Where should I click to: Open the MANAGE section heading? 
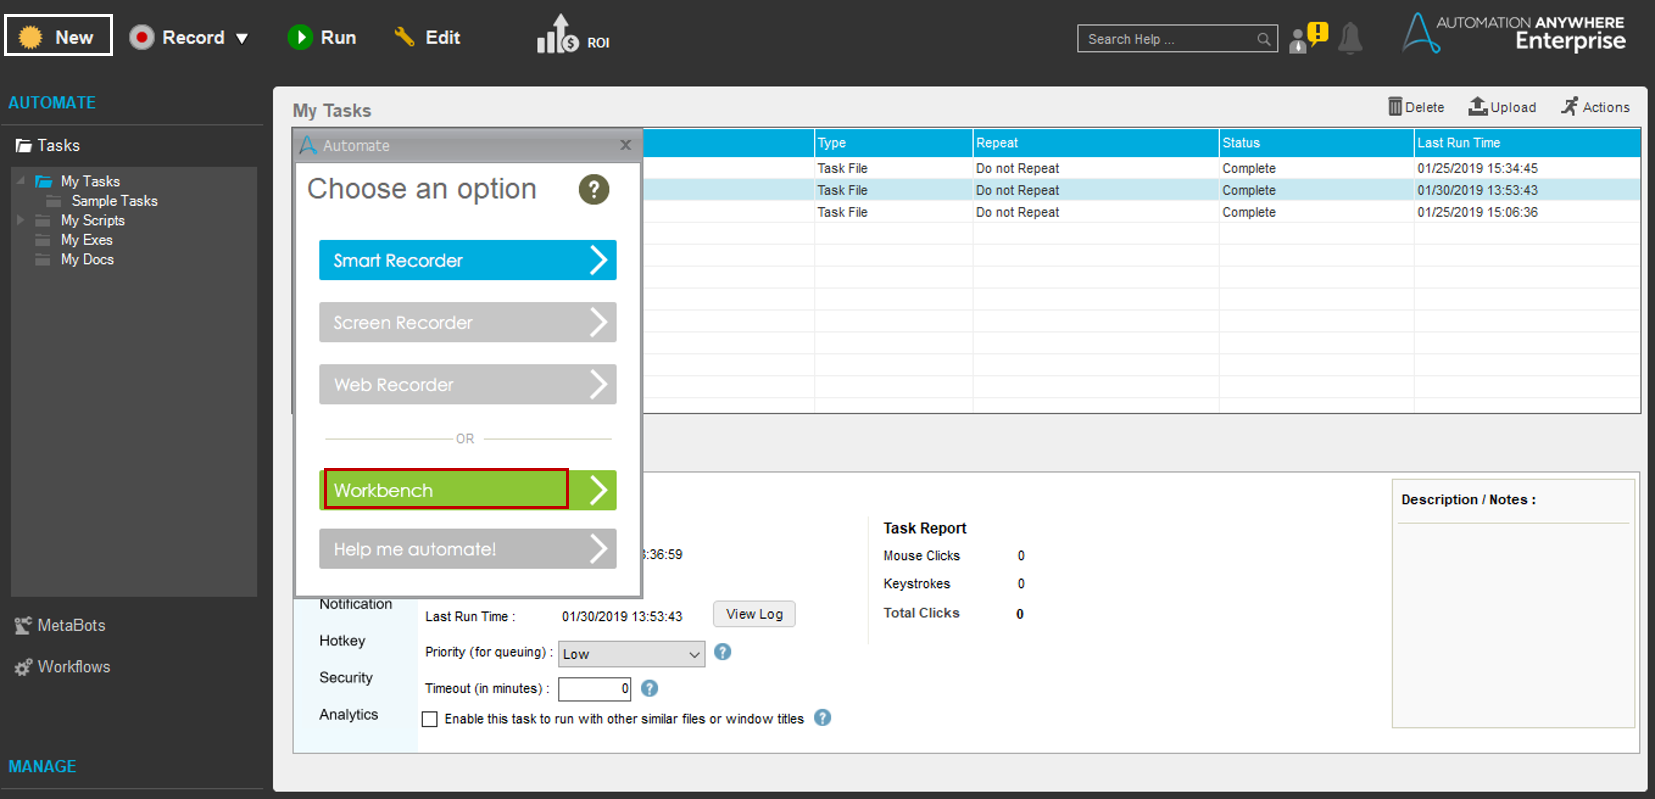[x=42, y=767]
